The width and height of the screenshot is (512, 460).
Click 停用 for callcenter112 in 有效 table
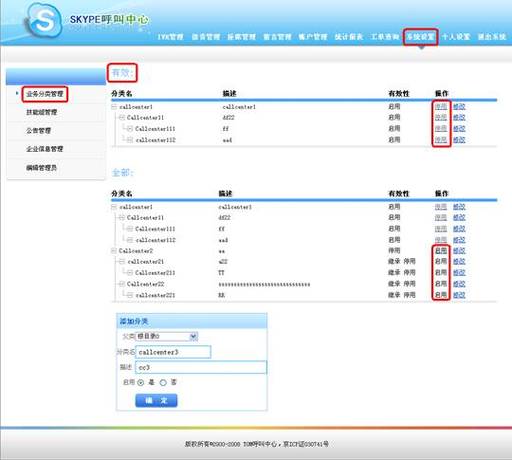pyautogui.click(x=441, y=140)
